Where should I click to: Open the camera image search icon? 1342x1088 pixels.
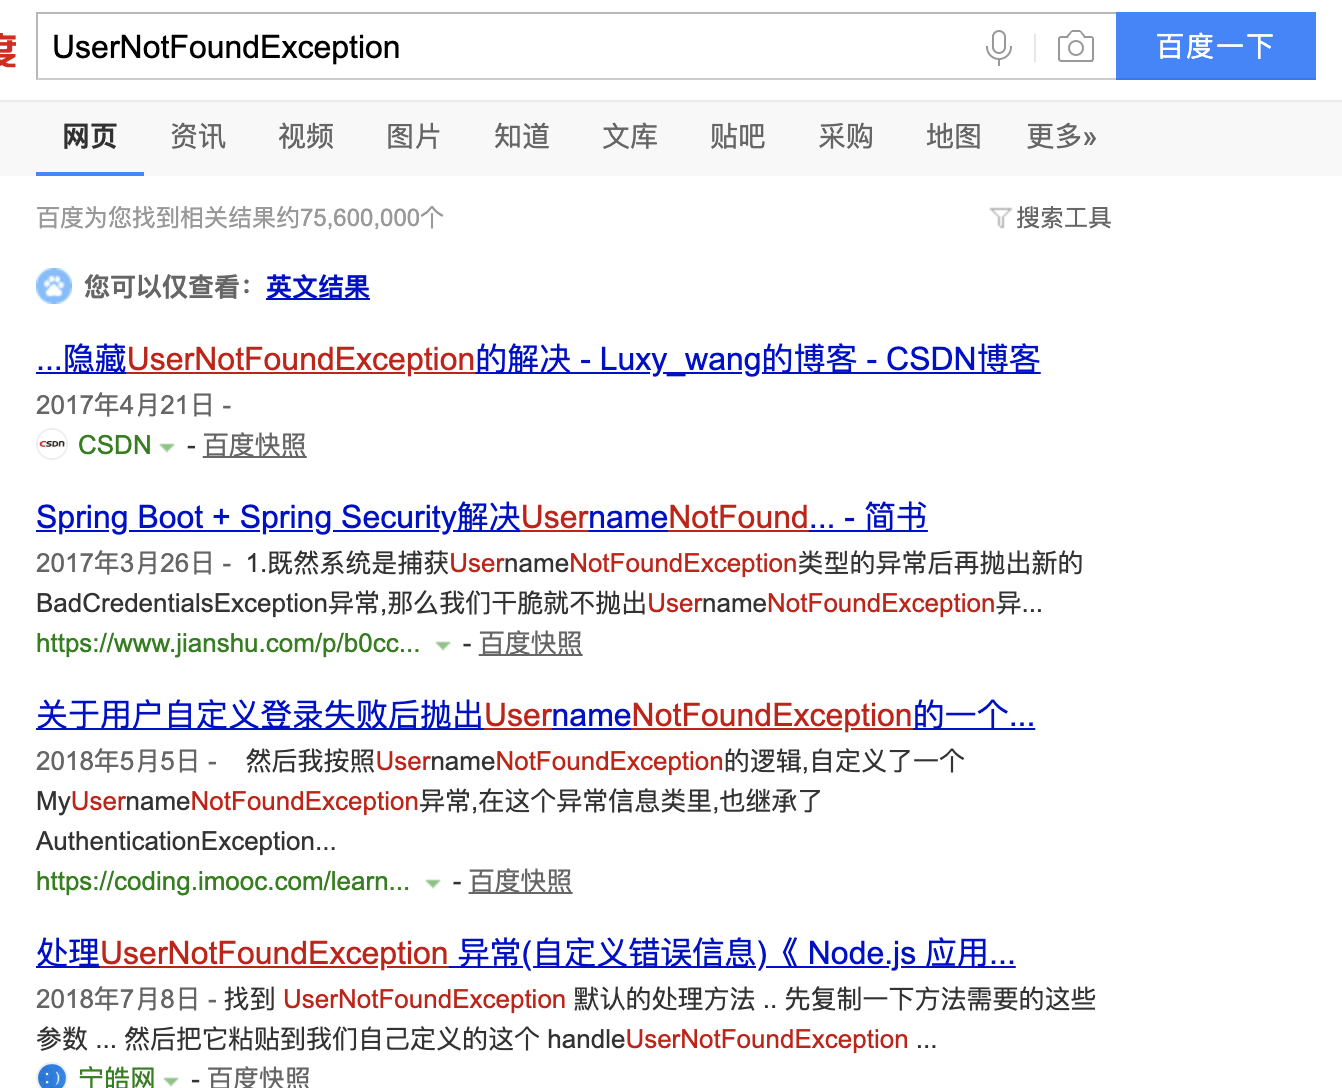(1075, 47)
